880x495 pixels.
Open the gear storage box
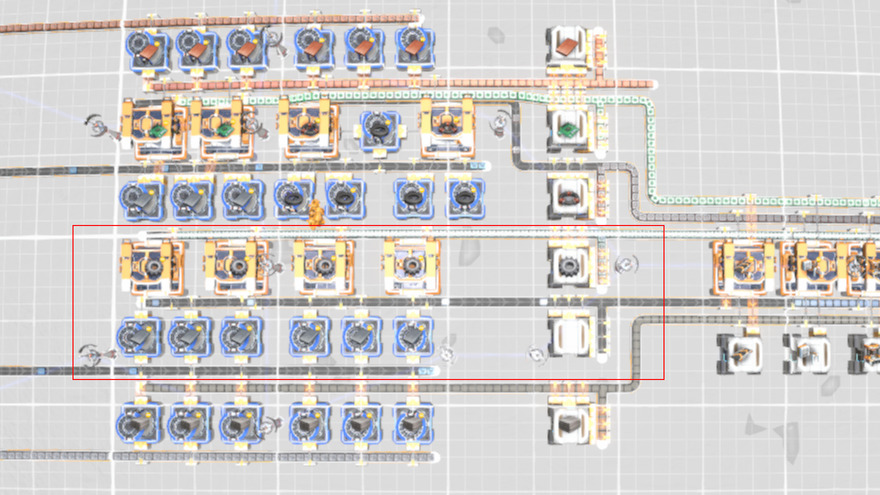(x=567, y=265)
